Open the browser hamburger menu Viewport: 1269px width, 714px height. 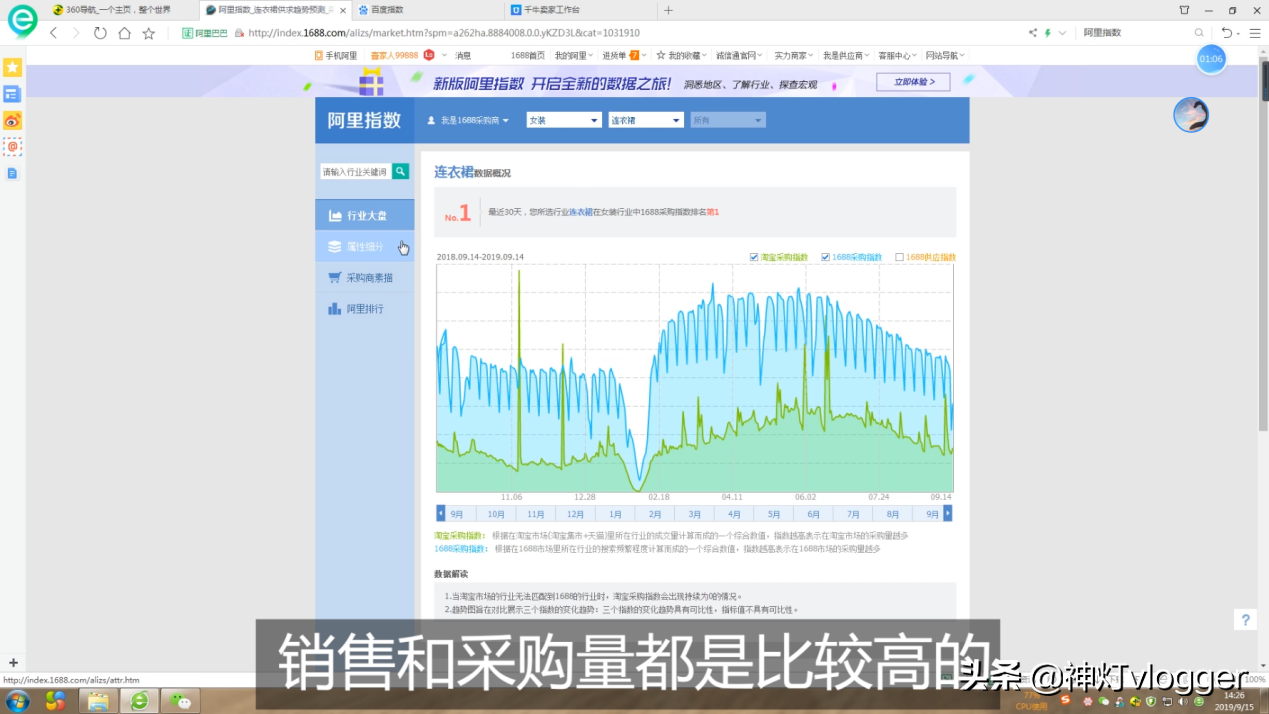point(1255,33)
